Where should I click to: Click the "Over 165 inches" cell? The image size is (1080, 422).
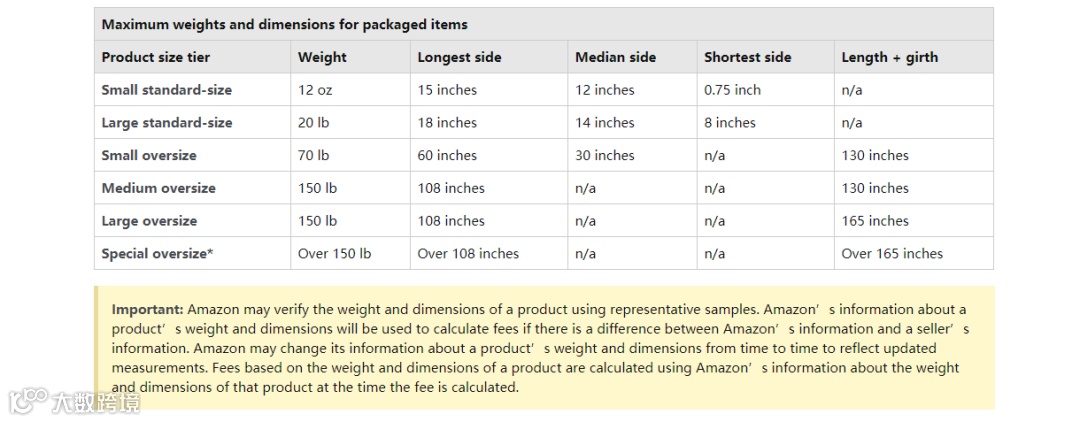[892, 254]
